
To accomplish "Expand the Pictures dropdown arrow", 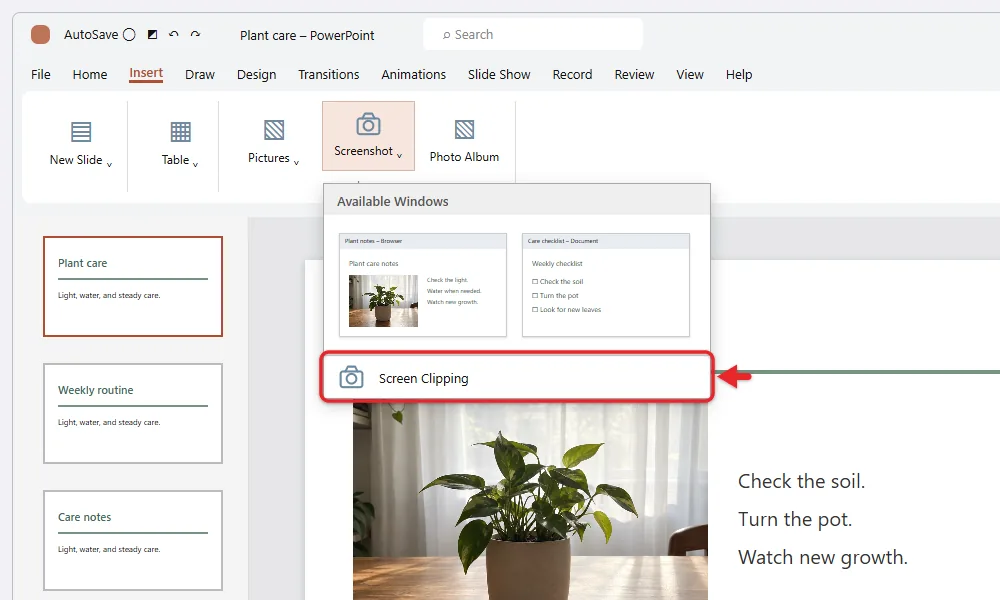I will click(296, 163).
